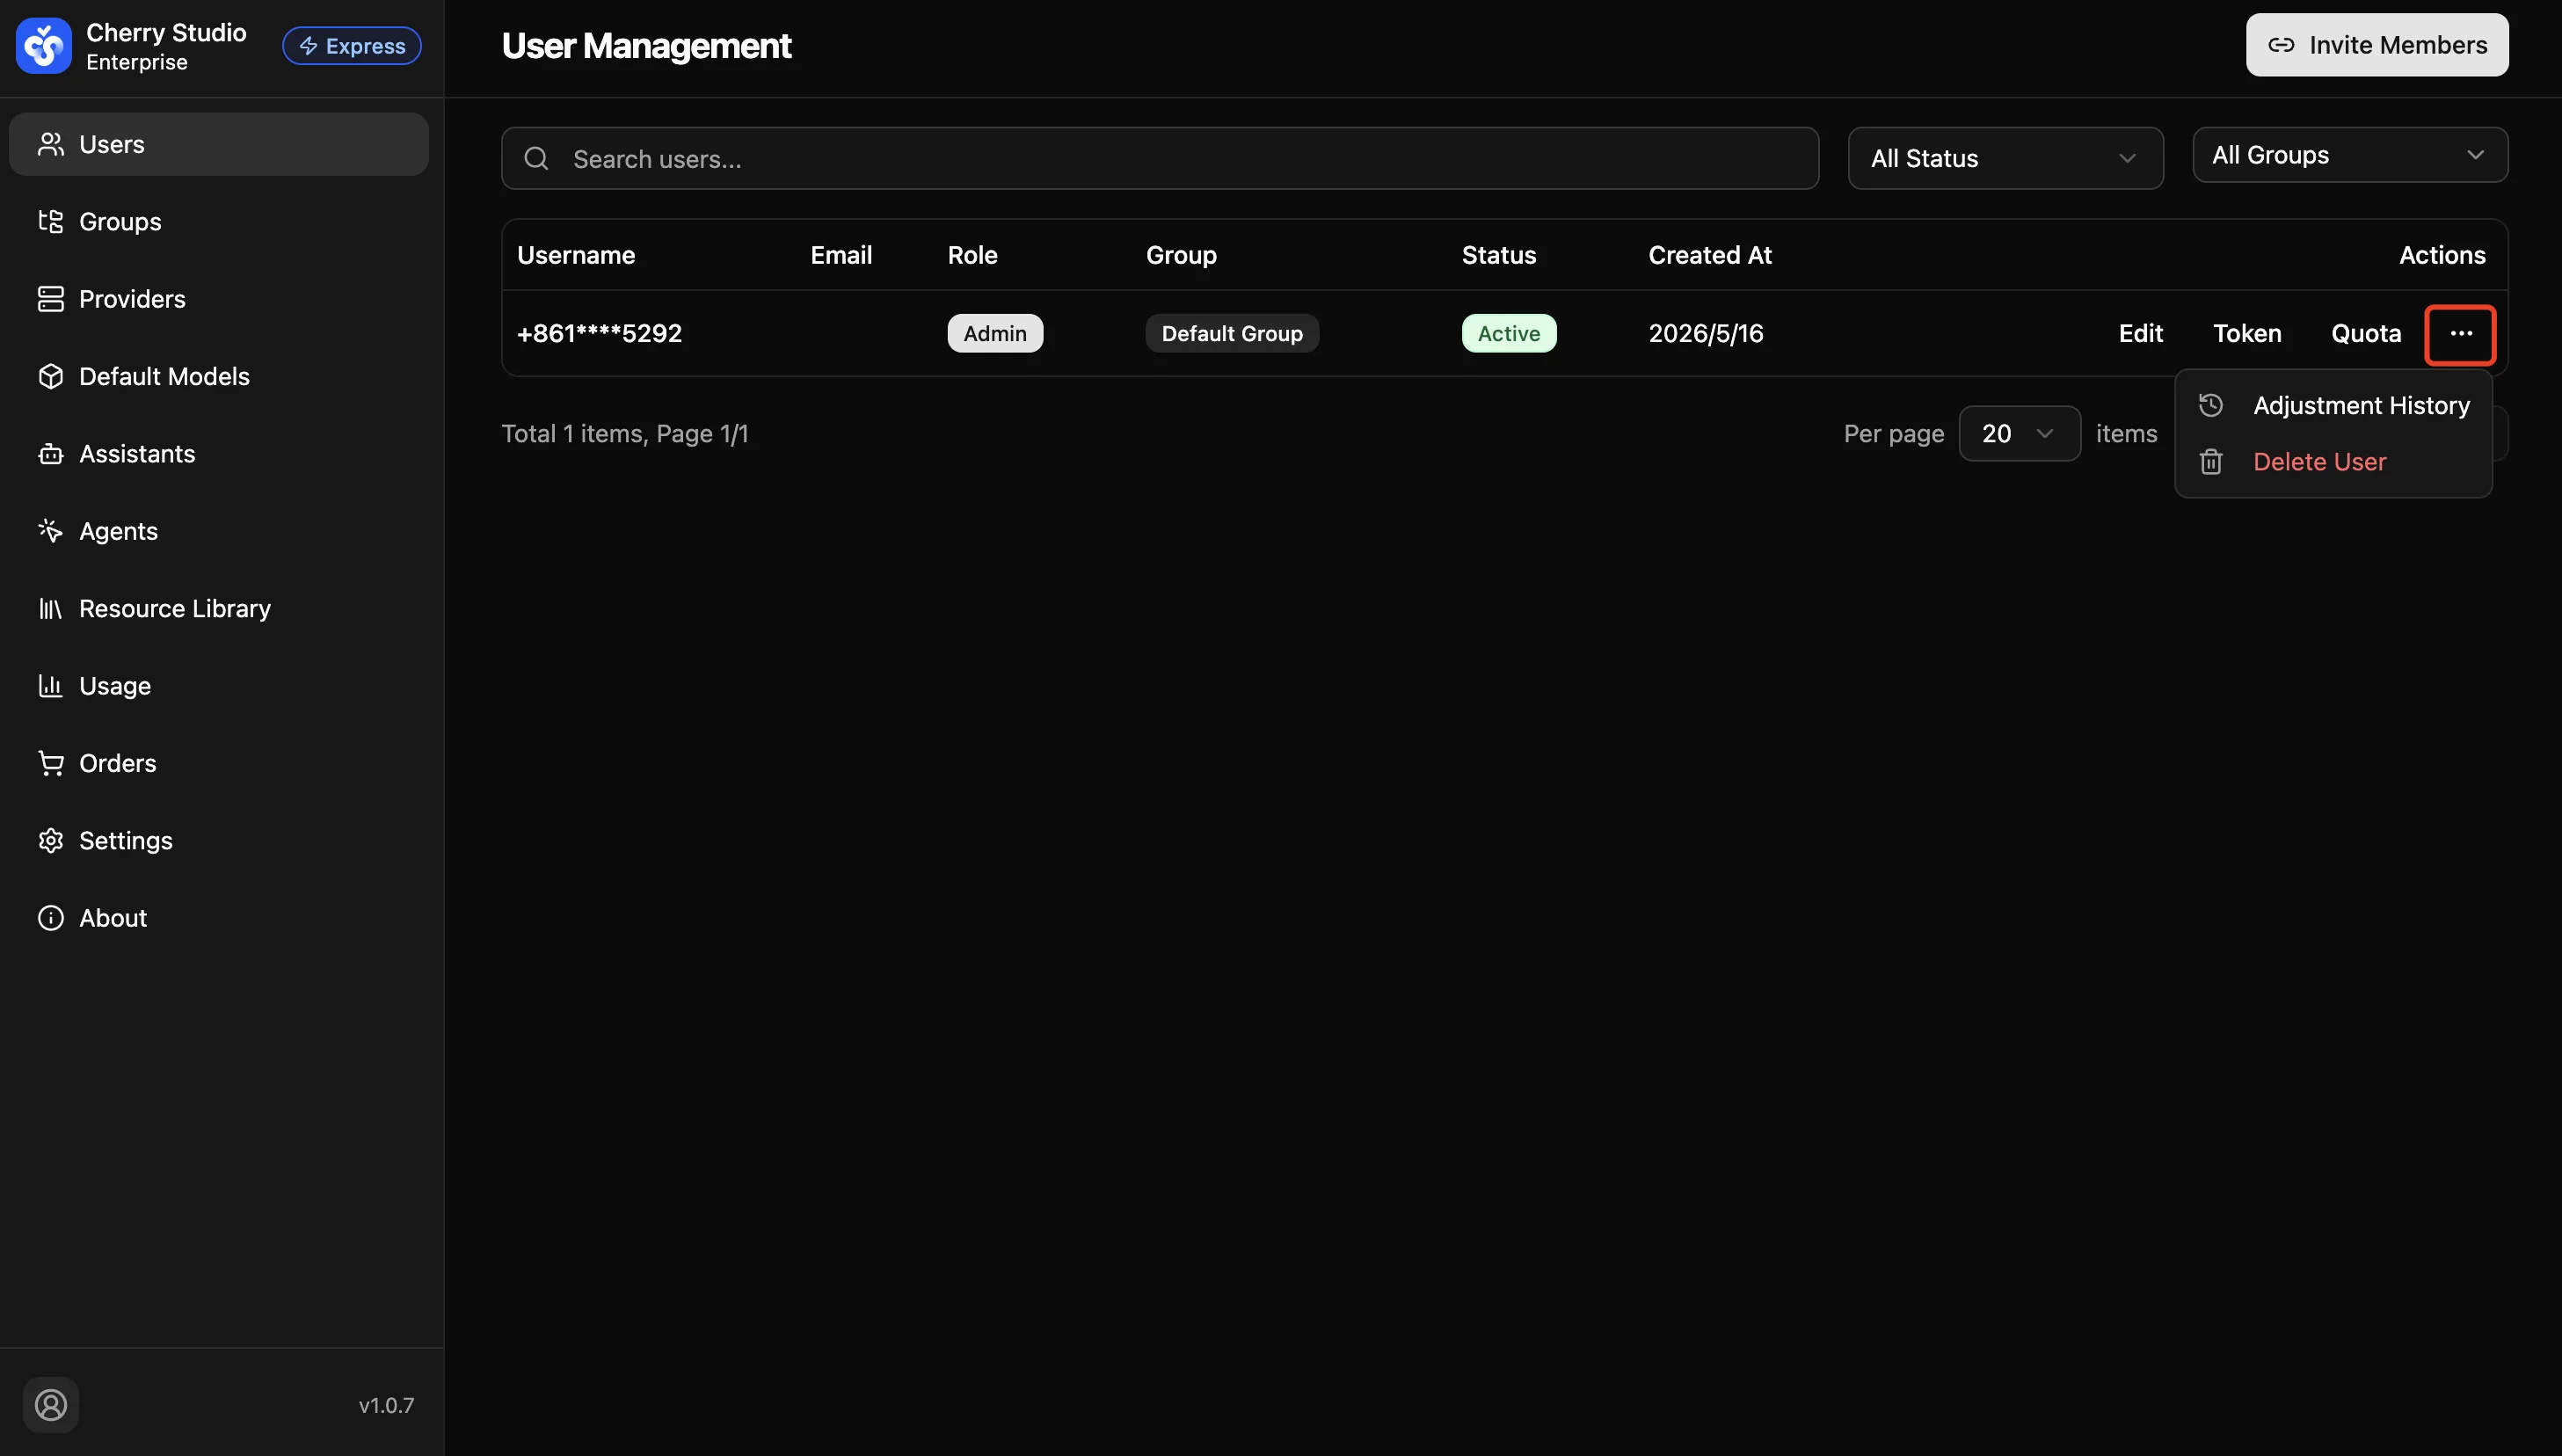Select Adjustment History from the menu
The width and height of the screenshot is (2562, 1456).
2333,405
